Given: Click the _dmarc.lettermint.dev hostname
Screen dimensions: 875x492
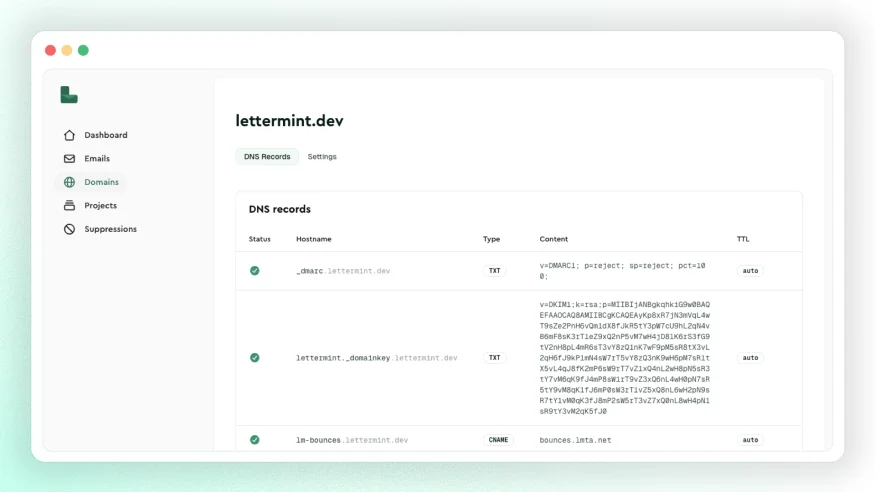Looking at the screenshot, I should coord(343,271).
